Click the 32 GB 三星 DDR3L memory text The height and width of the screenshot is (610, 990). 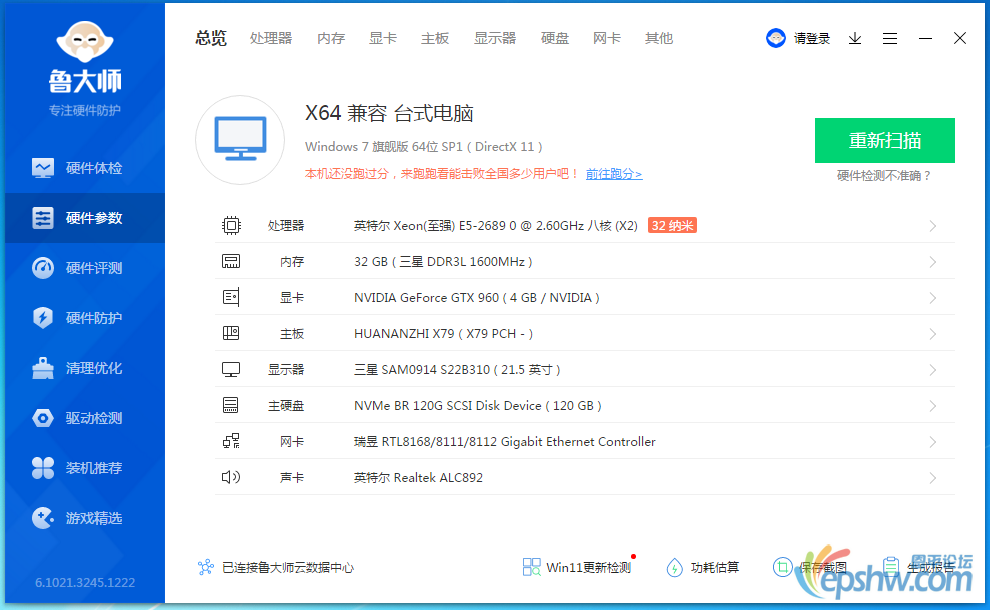click(x=443, y=261)
